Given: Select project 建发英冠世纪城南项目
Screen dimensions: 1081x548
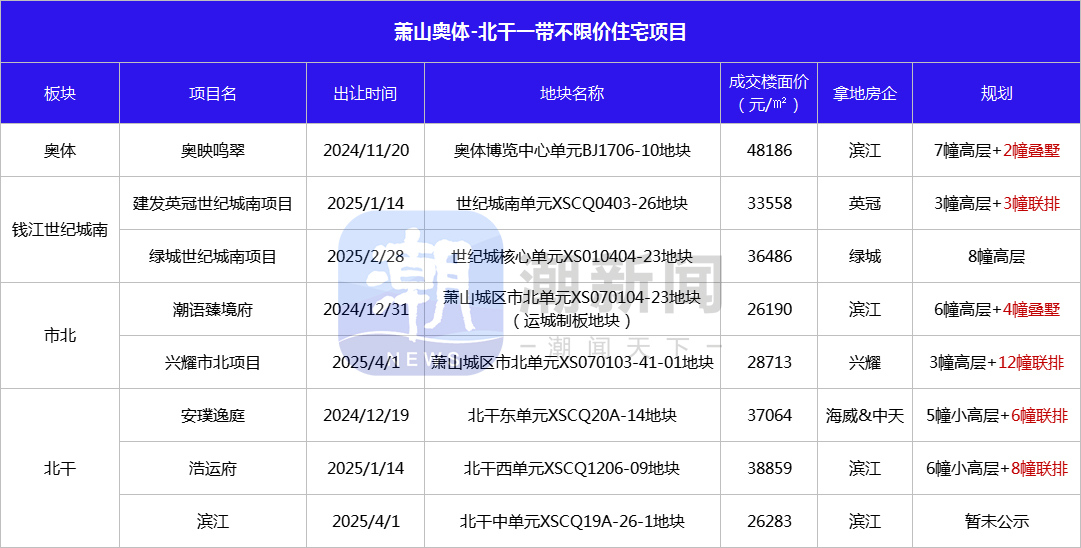Looking at the screenshot, I should tap(213, 203).
